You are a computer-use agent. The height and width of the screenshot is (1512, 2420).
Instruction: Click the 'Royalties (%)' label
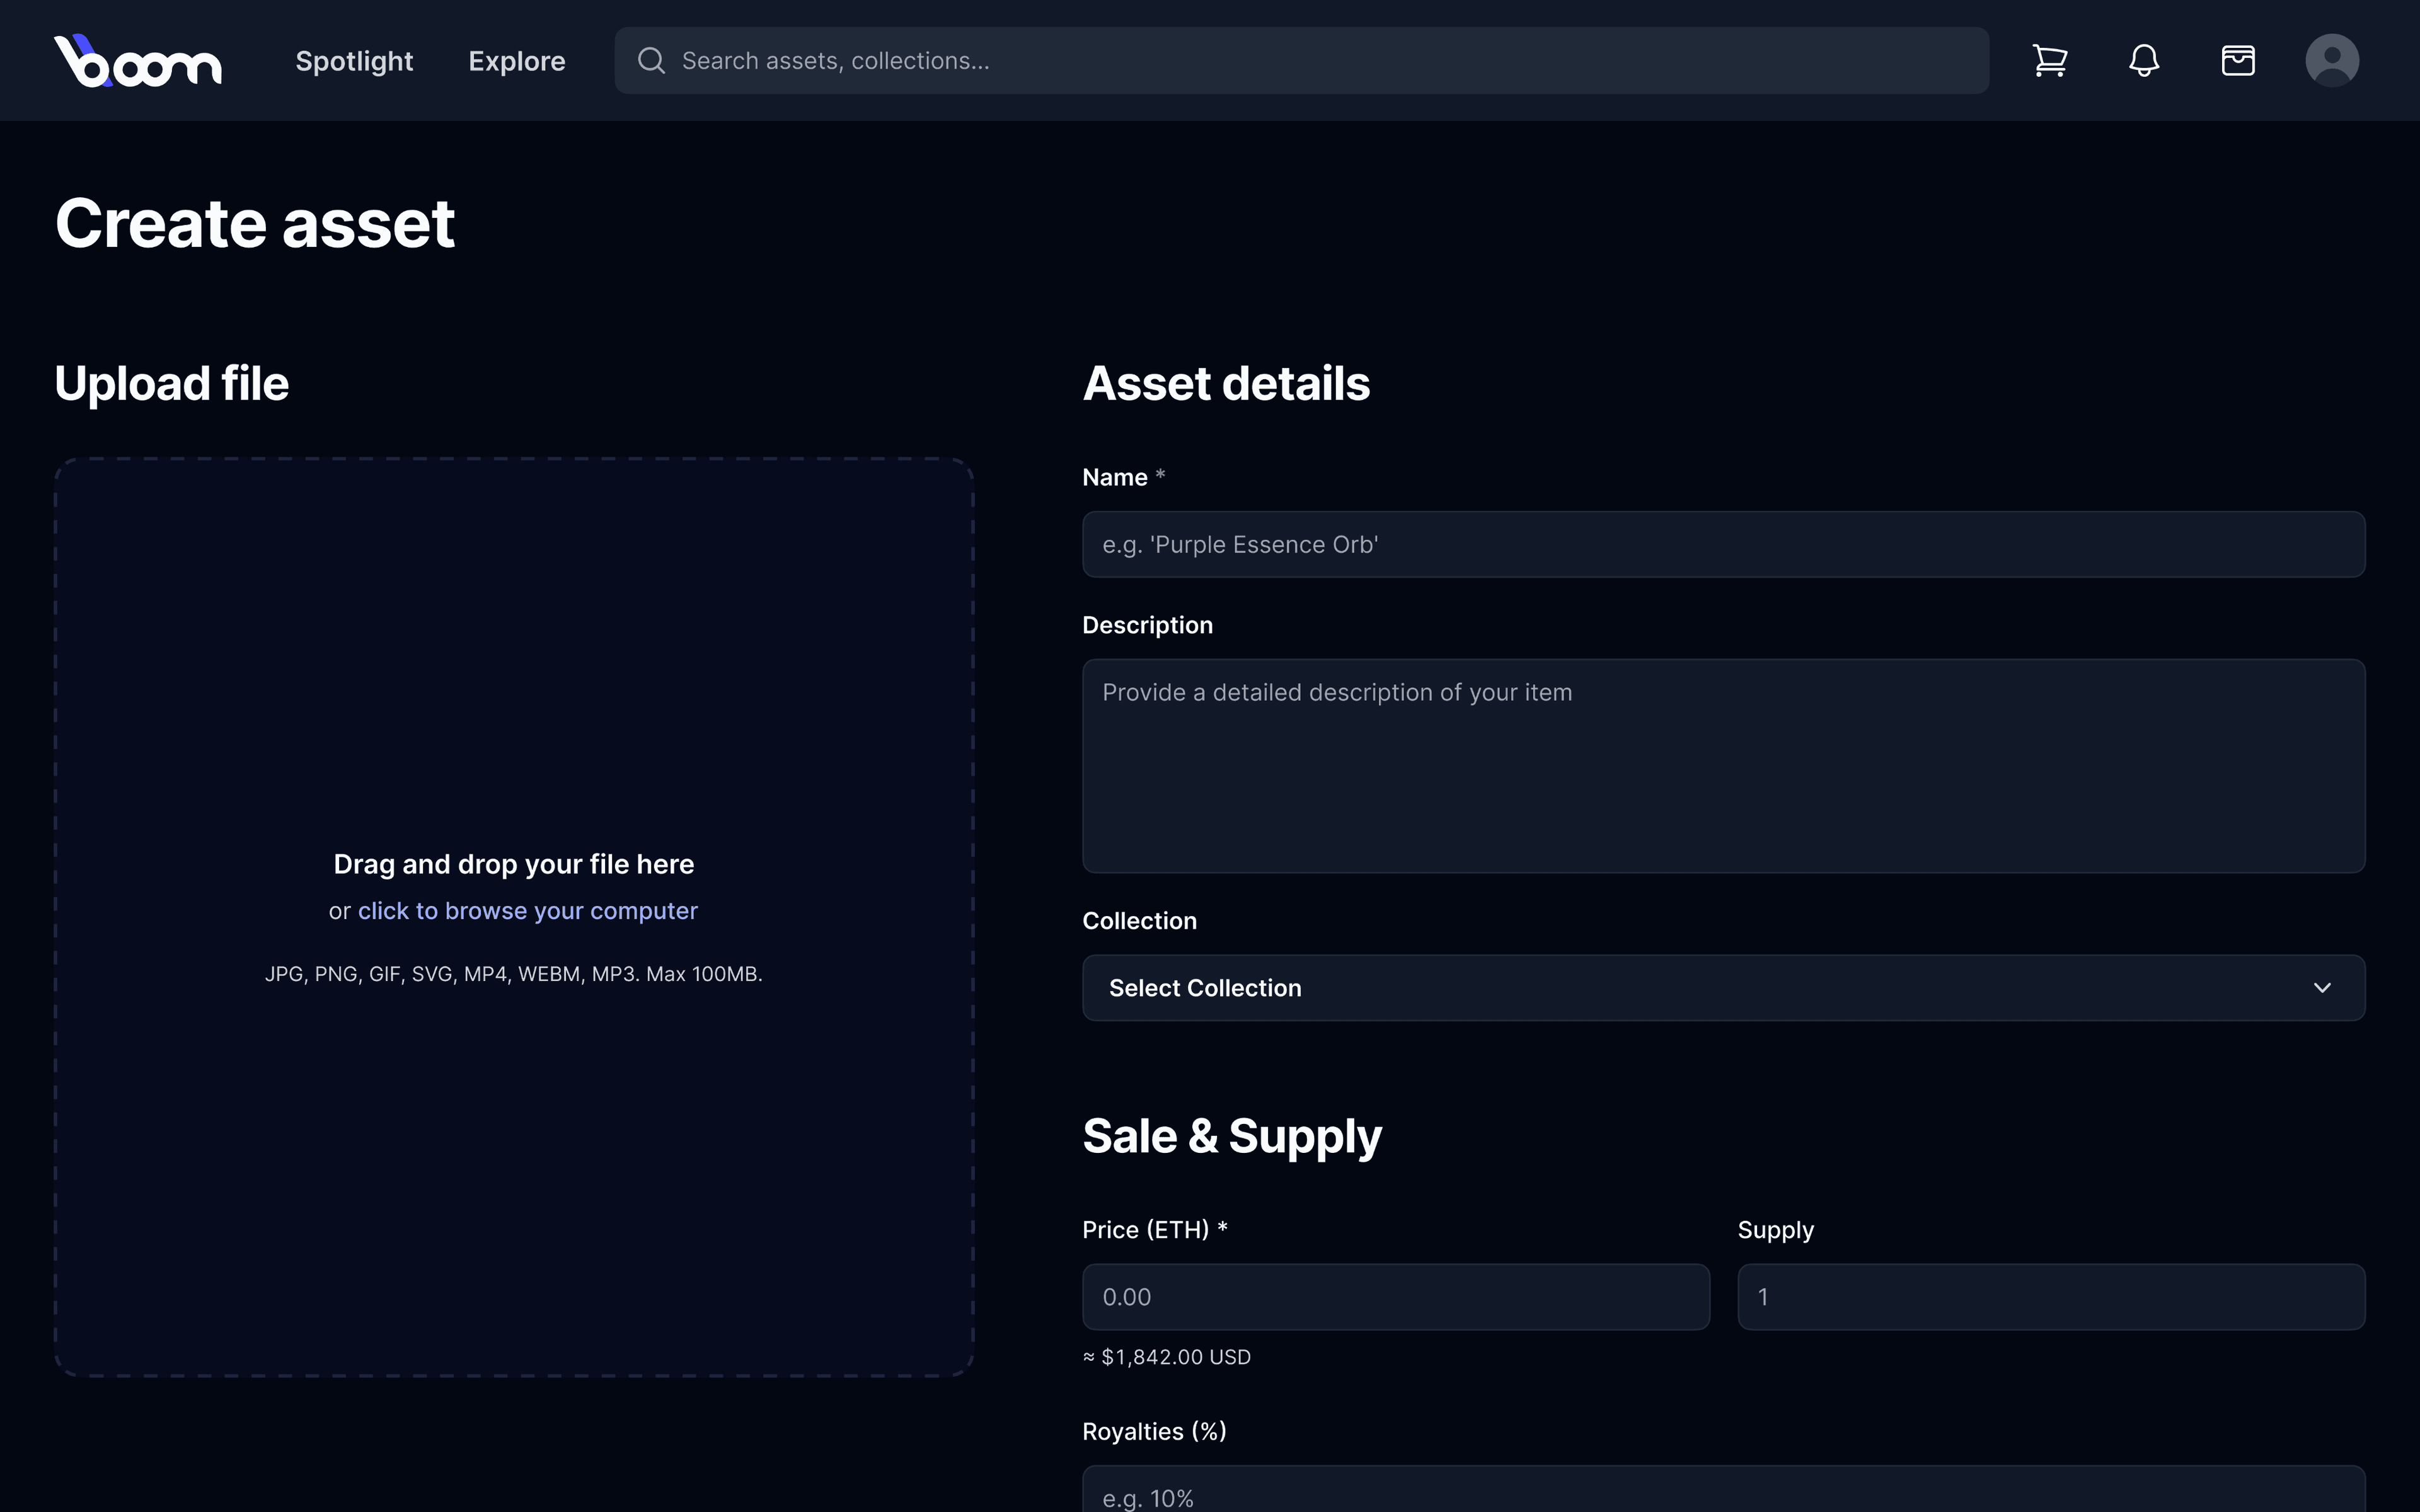1154,1432
